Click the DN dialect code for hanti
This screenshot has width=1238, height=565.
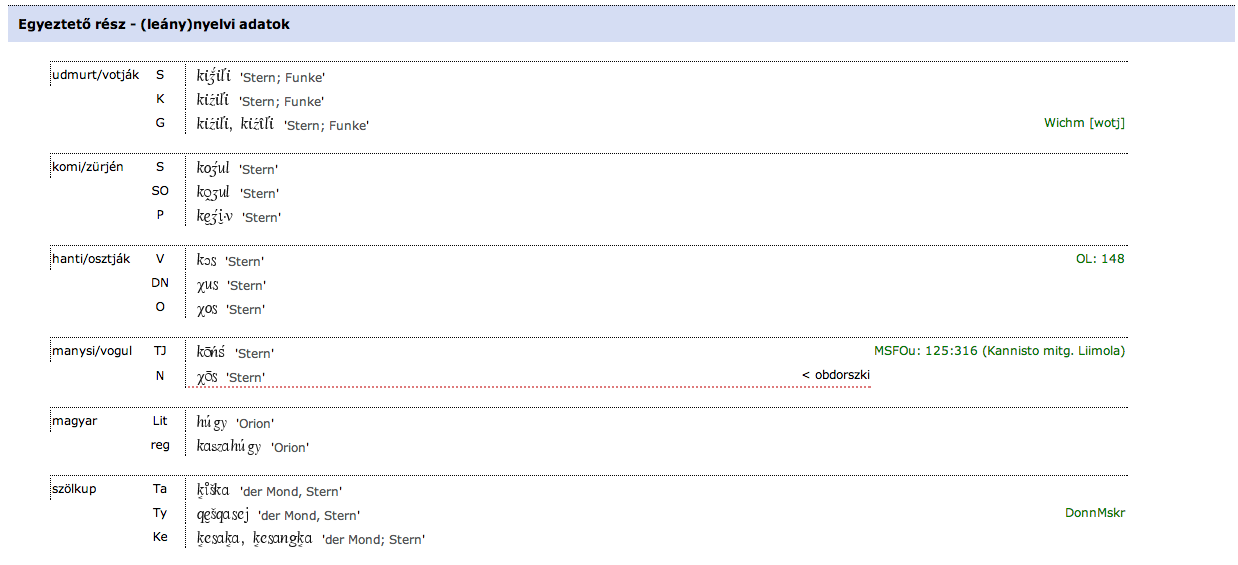(x=160, y=283)
